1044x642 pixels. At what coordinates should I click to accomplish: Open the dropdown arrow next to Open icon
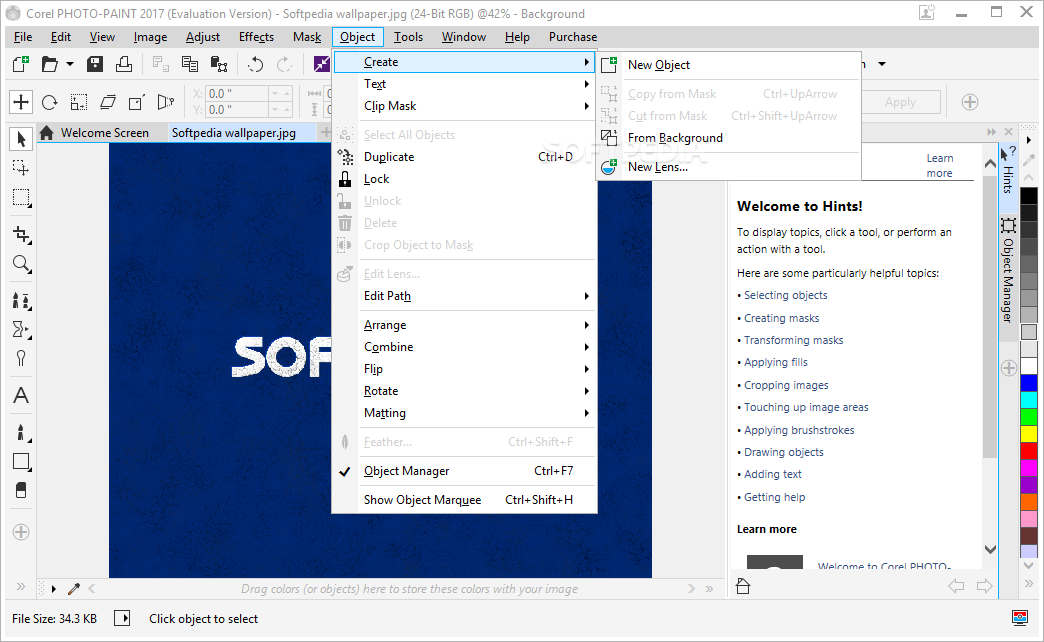click(x=70, y=64)
